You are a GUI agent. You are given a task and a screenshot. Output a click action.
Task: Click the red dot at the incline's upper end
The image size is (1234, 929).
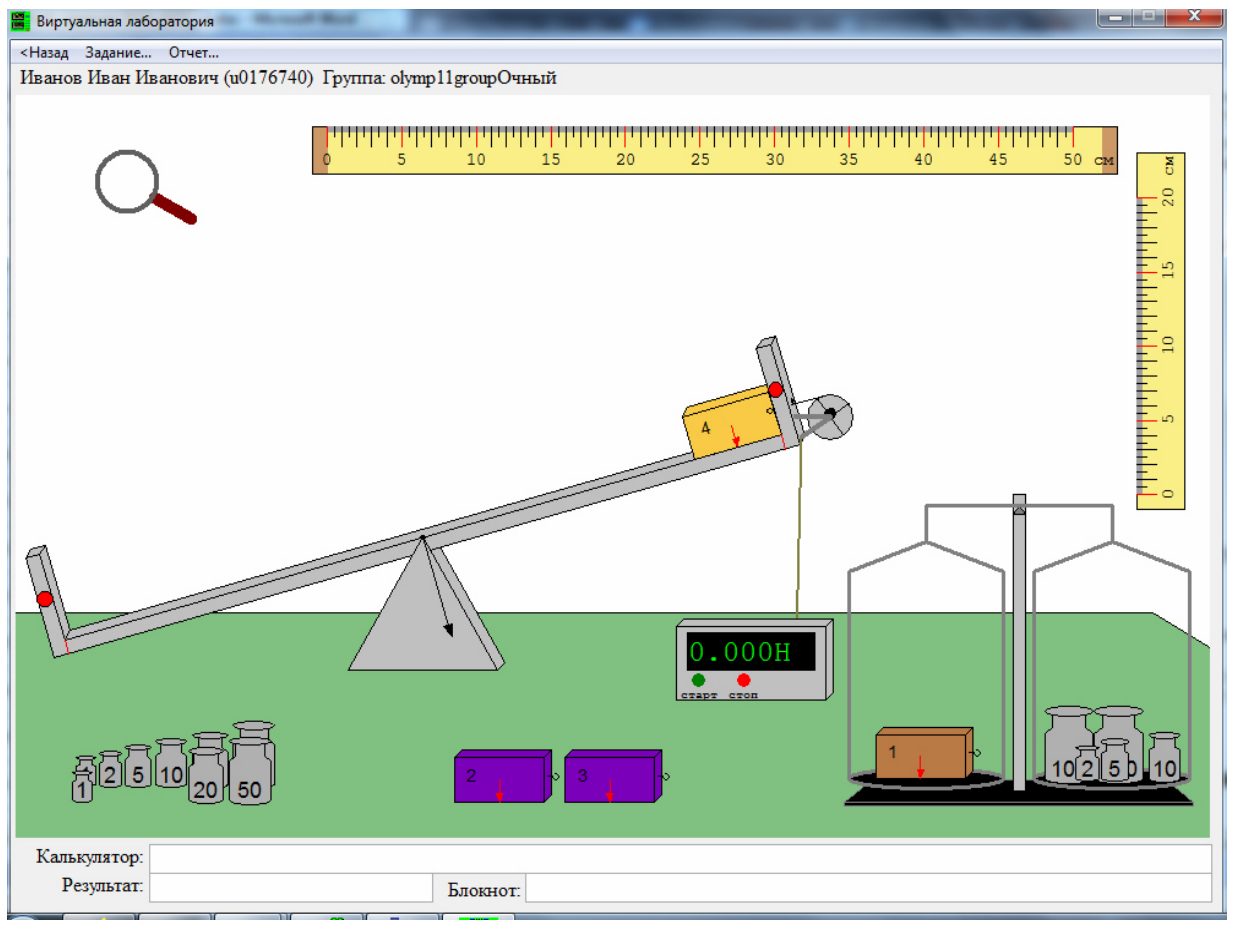point(775,390)
